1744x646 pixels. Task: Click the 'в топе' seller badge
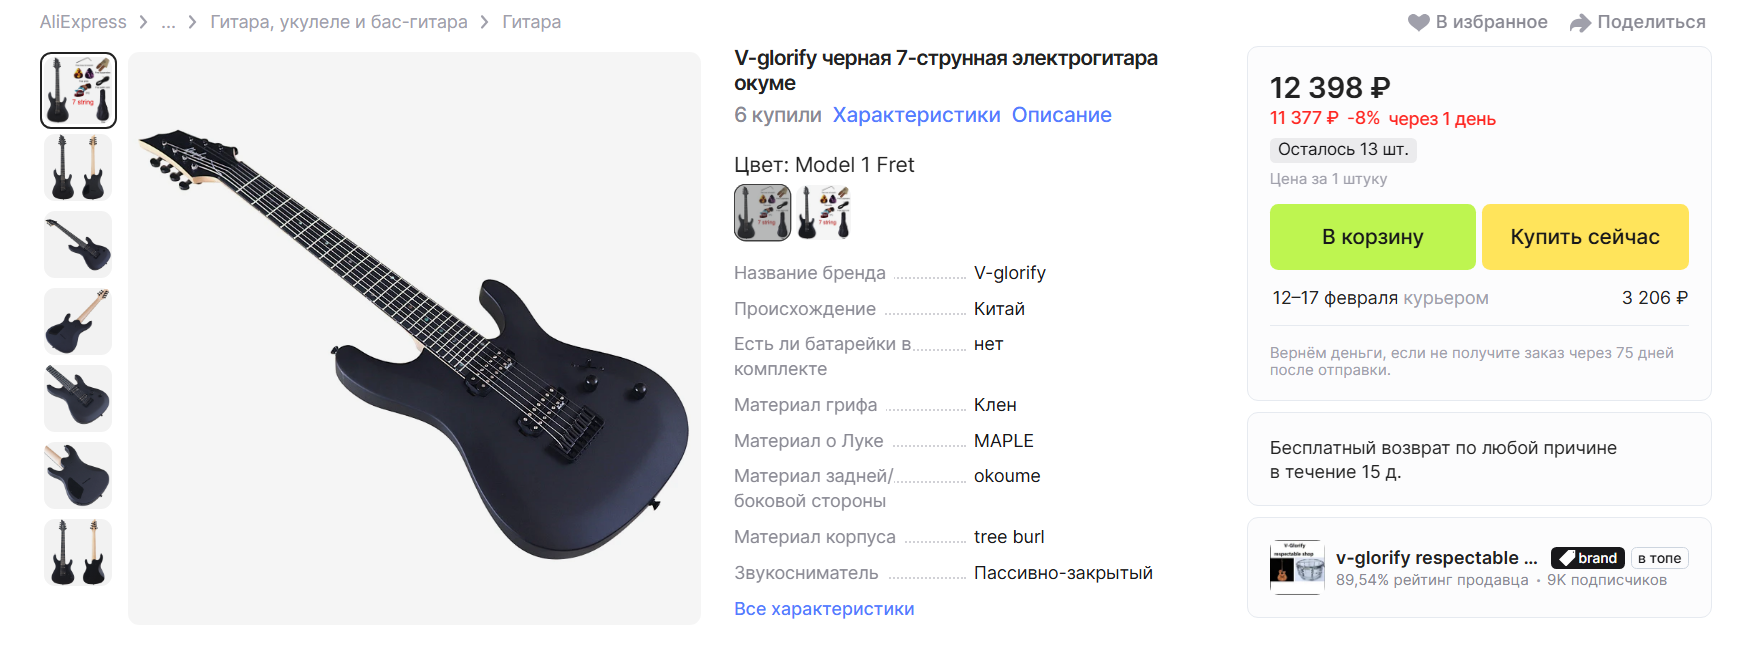1659,558
